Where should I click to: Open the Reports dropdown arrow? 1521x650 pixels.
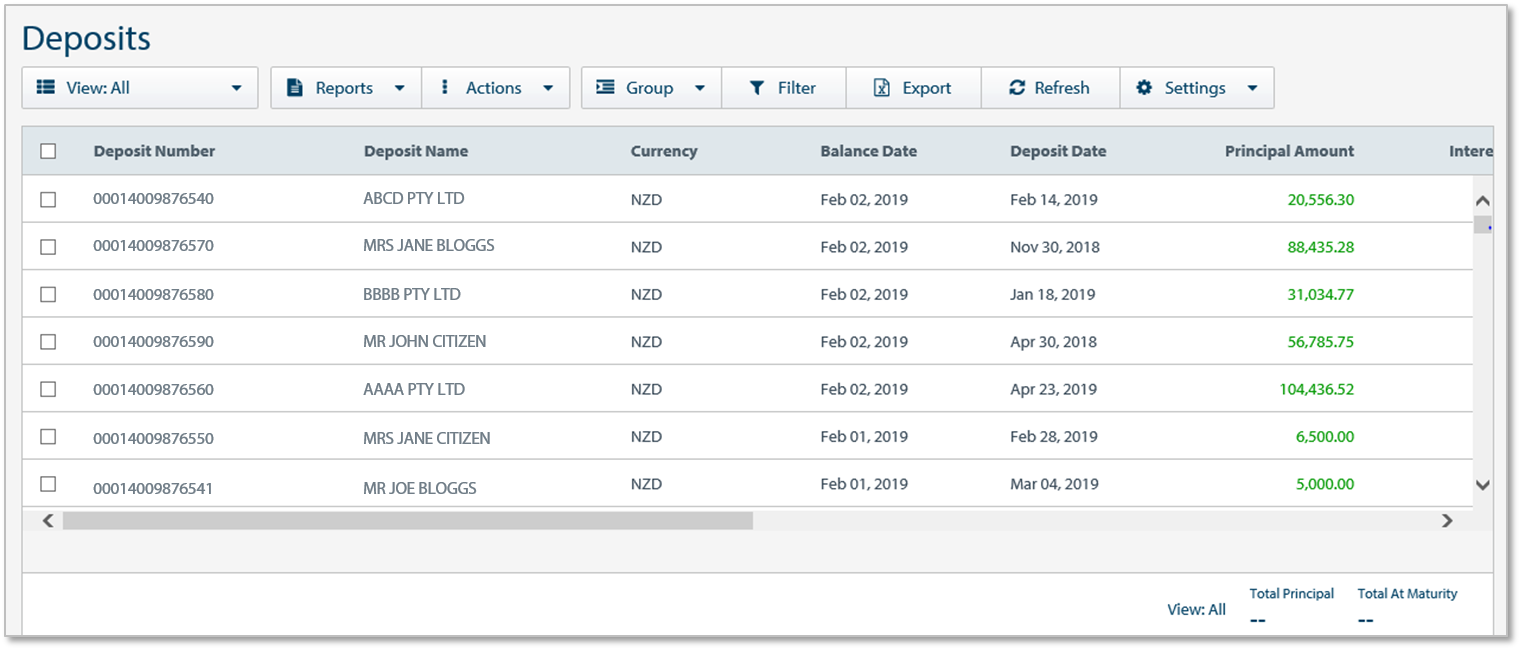[x=400, y=88]
